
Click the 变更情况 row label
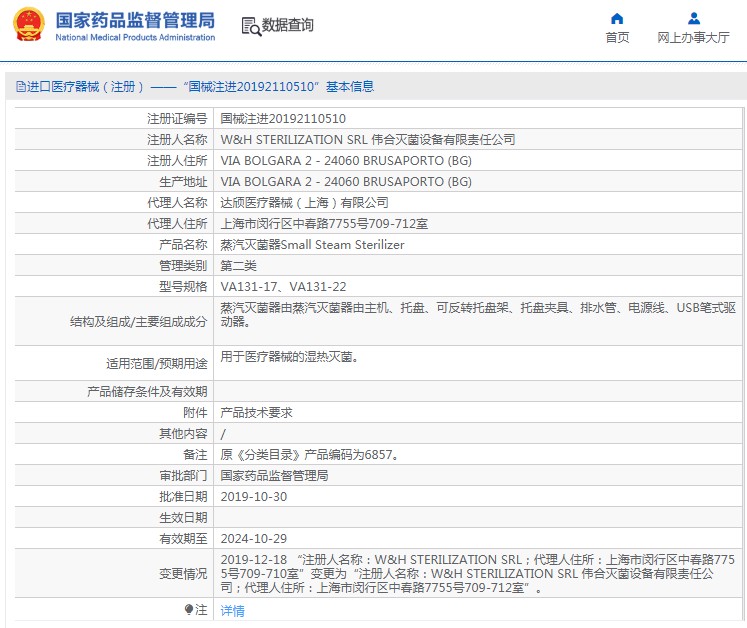(x=183, y=574)
